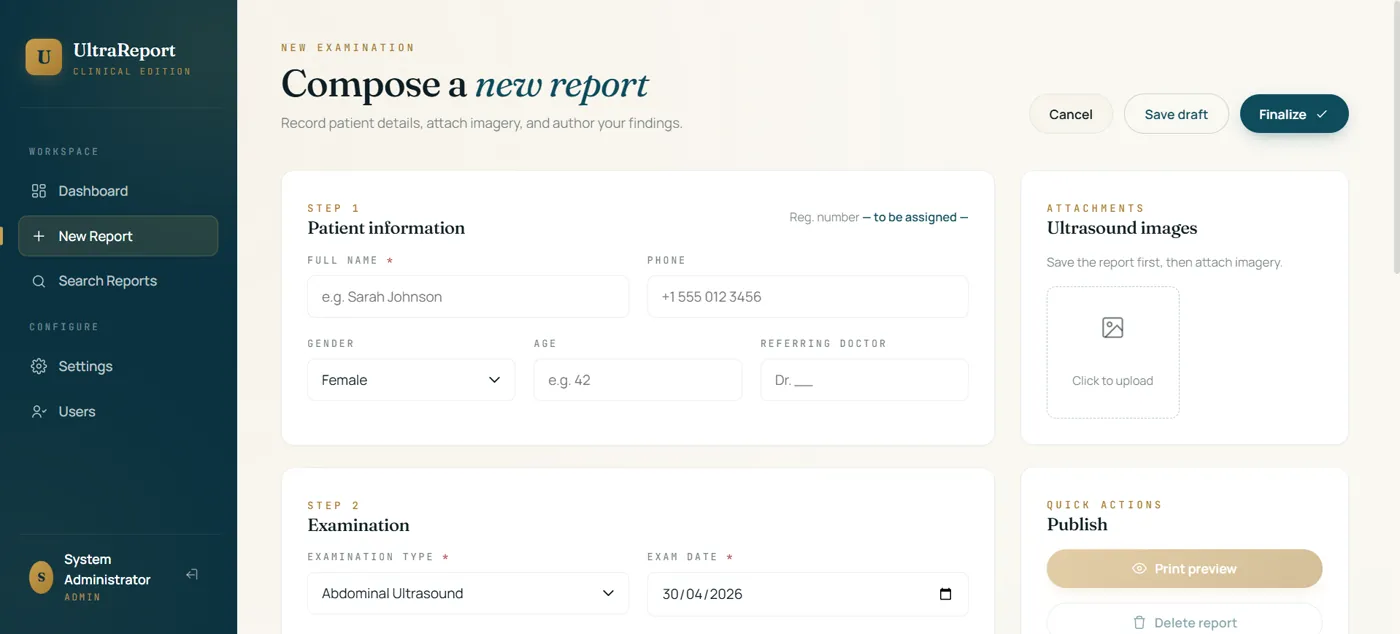Image resolution: width=1400 pixels, height=634 pixels.
Task: Go to Dashboard
Action: (x=118, y=191)
